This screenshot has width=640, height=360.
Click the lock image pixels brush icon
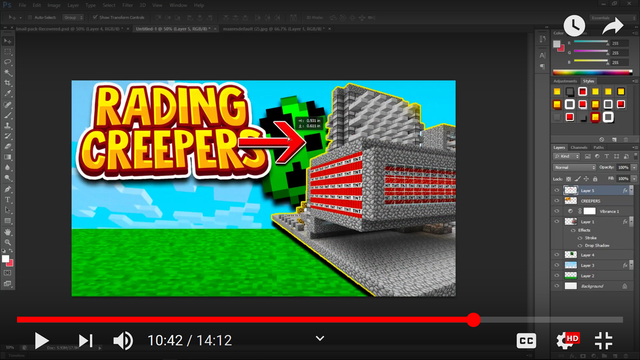(578, 179)
